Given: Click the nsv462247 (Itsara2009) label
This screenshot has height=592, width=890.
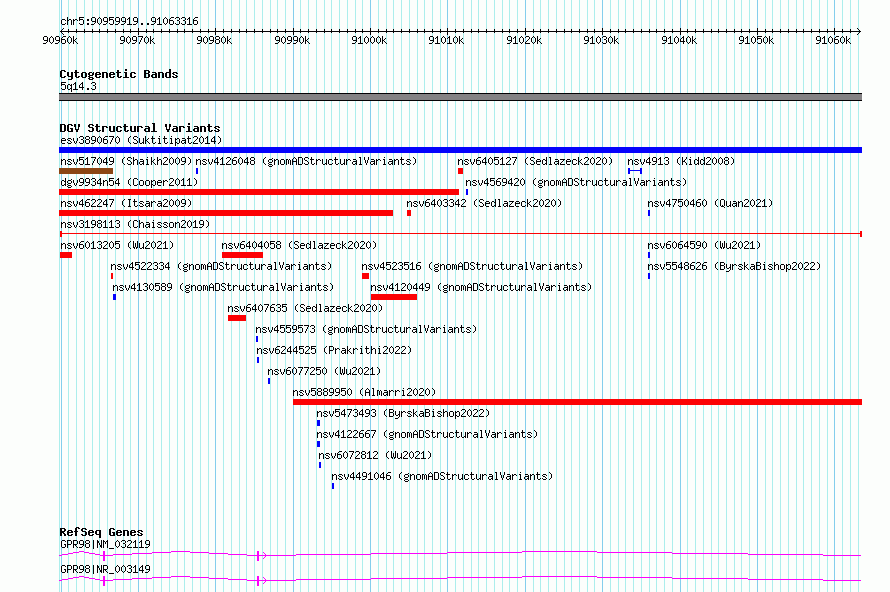Looking at the screenshot, I should (x=126, y=203).
